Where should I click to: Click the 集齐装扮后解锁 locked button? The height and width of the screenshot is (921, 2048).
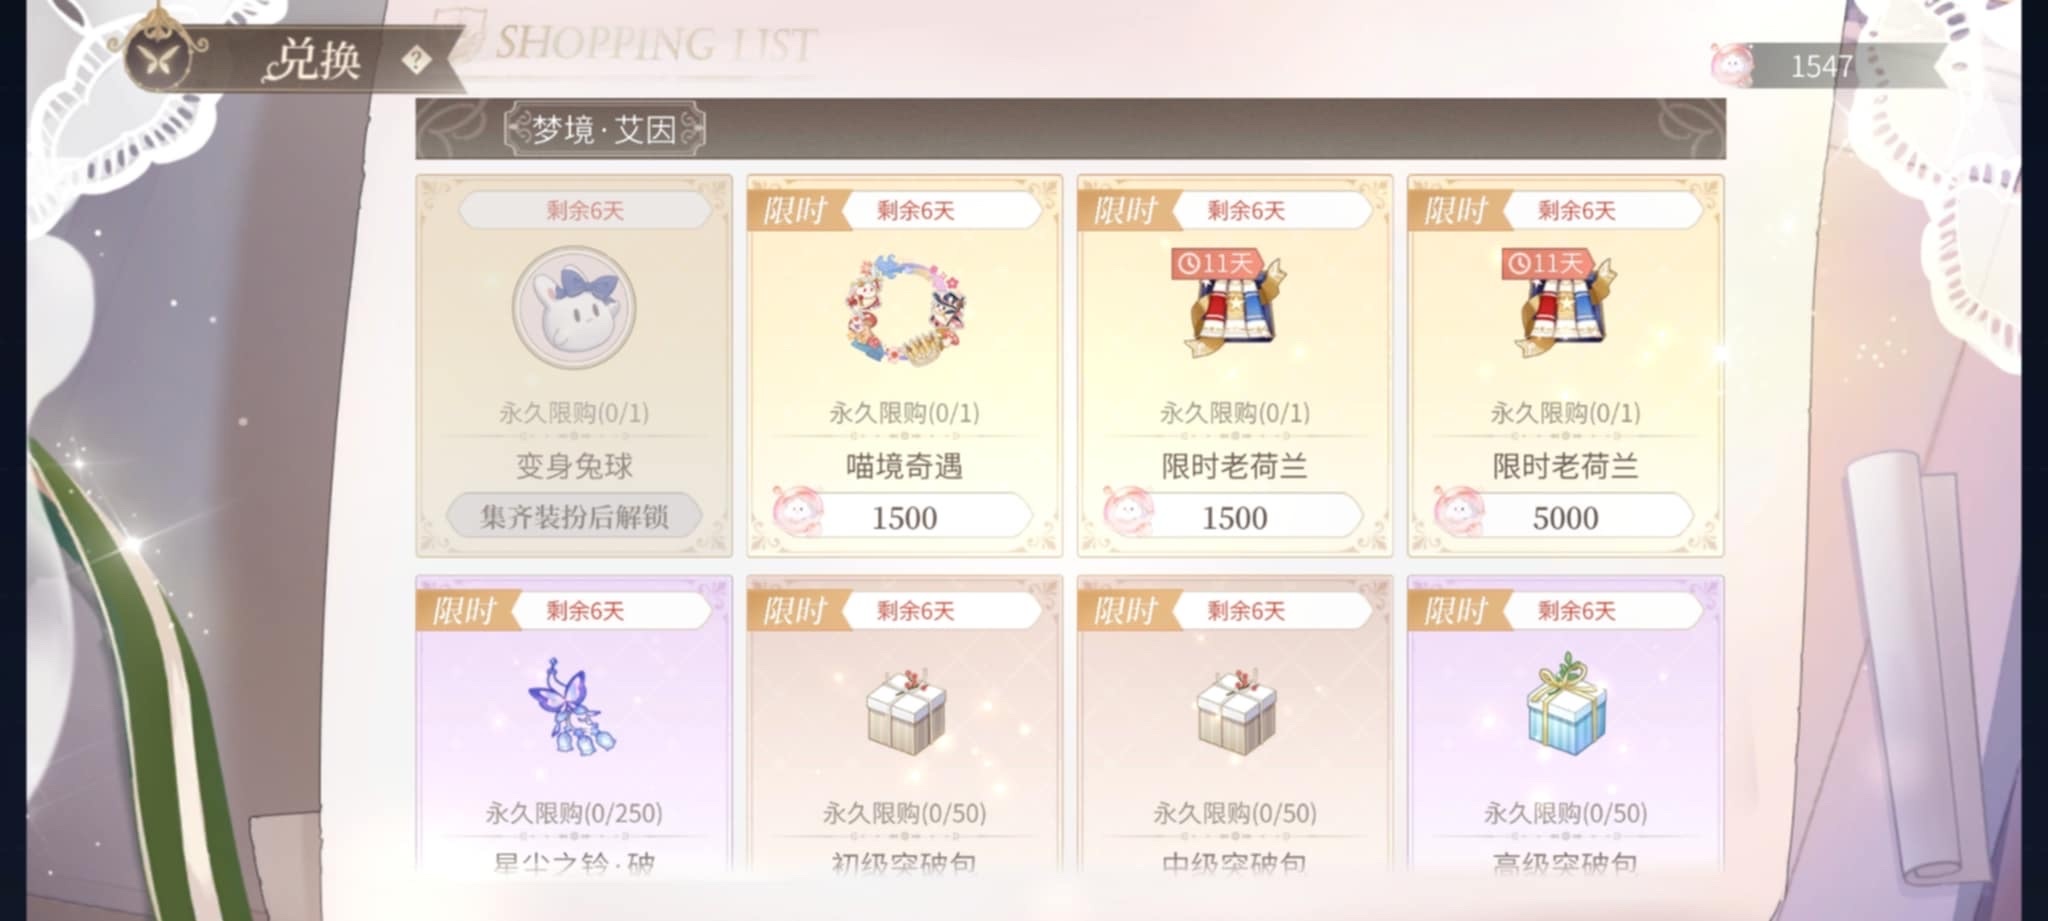pos(574,516)
